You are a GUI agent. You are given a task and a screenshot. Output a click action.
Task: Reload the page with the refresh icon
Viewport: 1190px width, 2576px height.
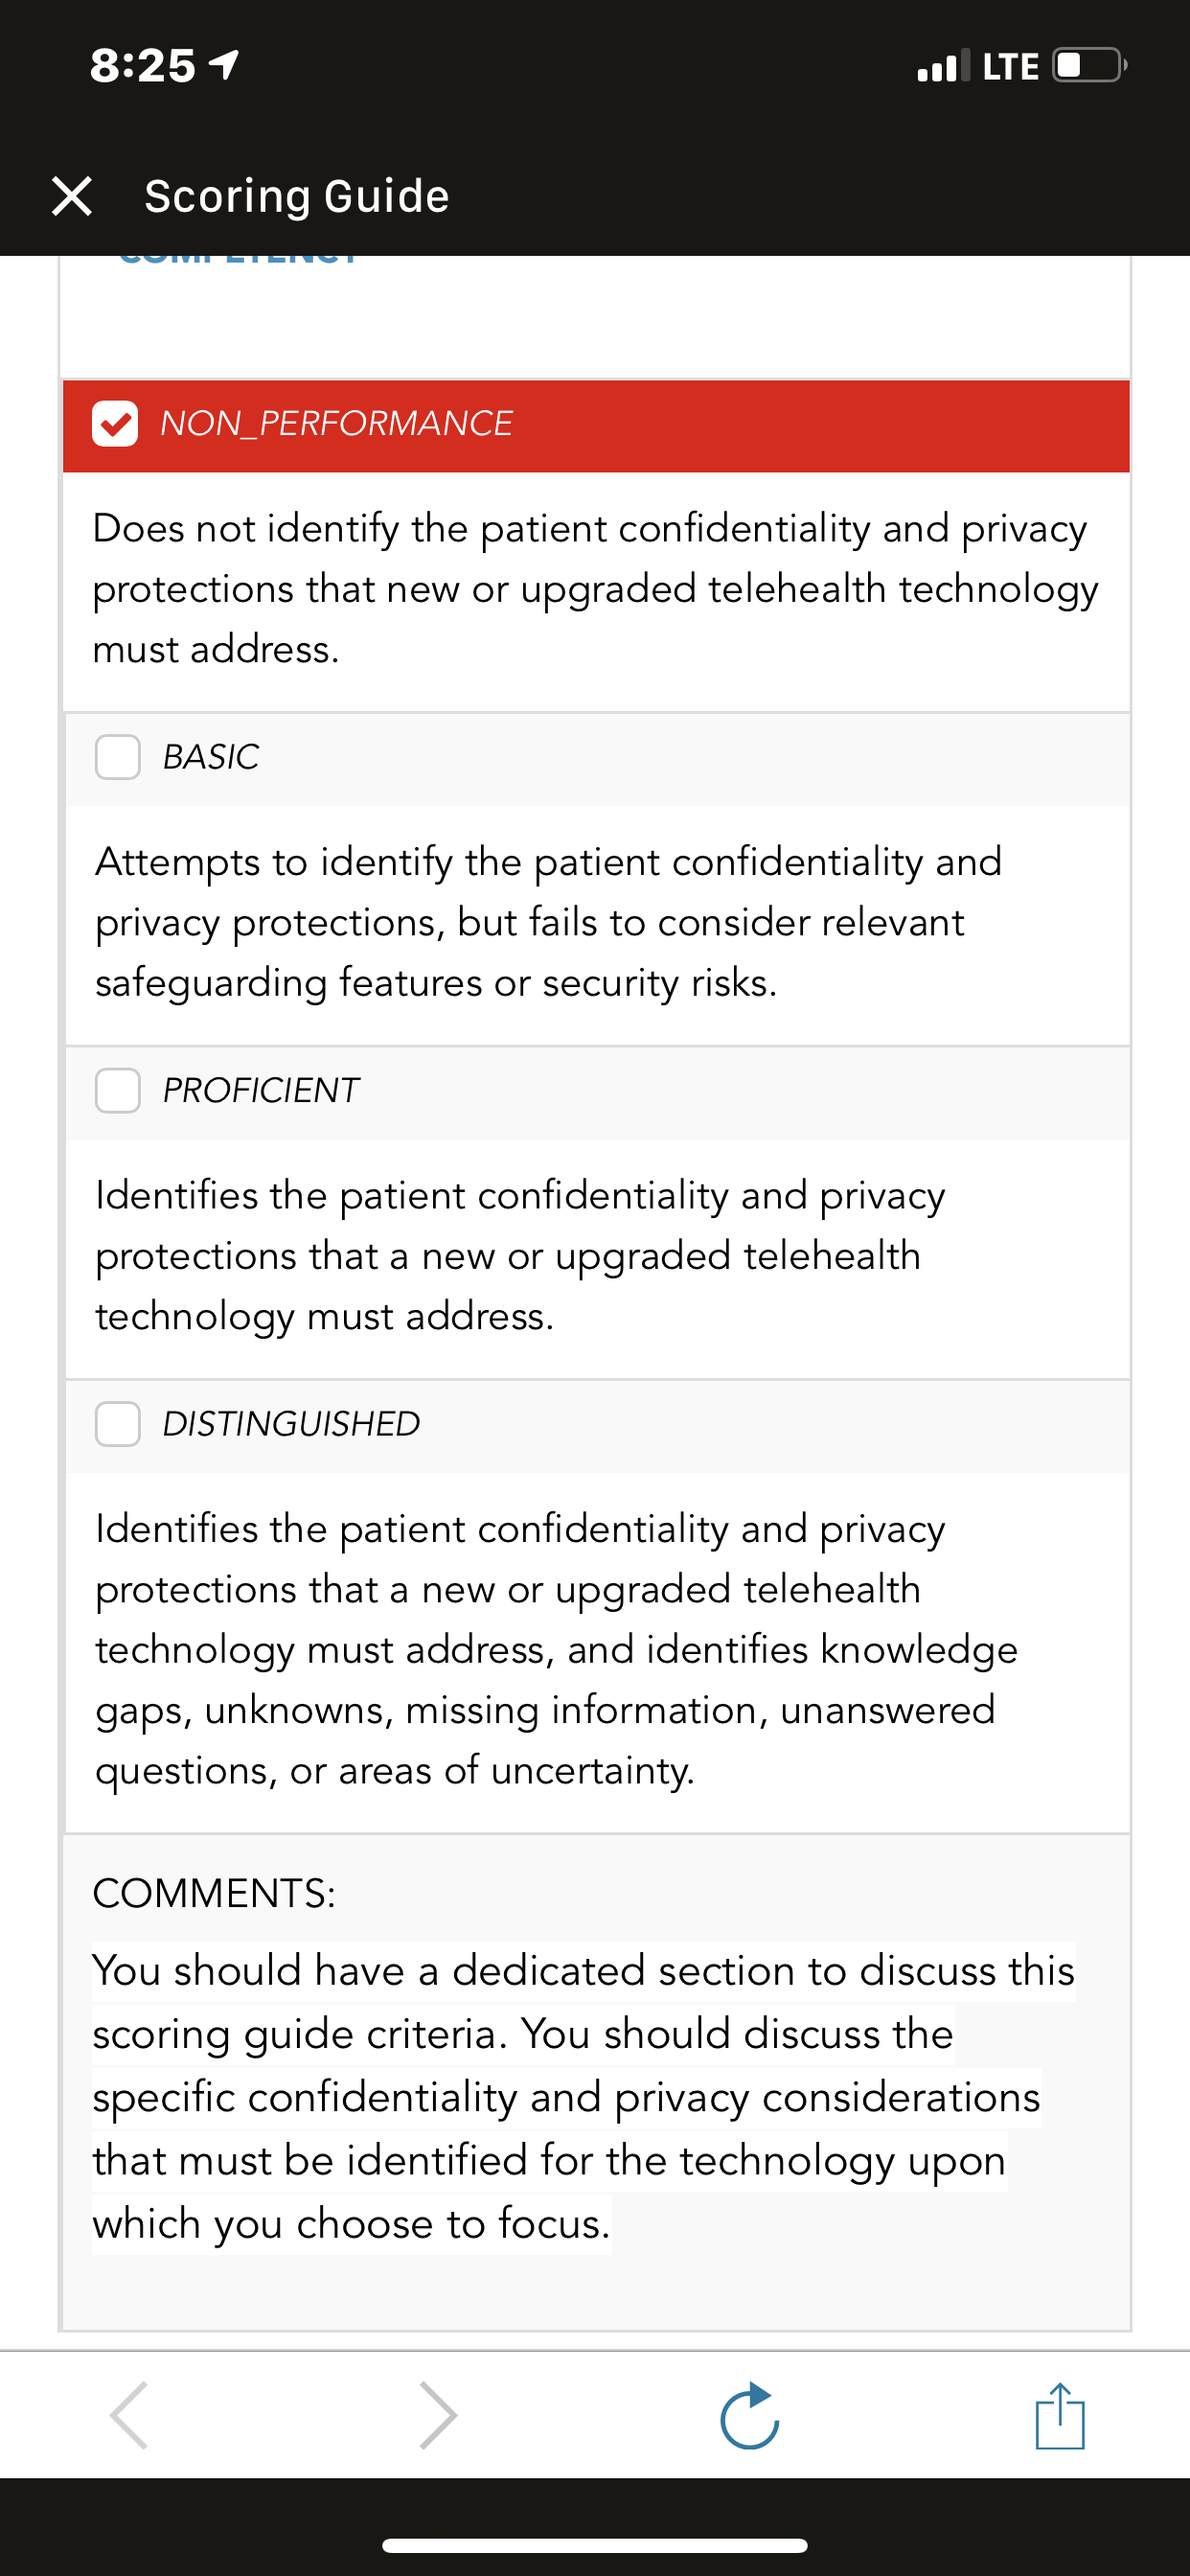(x=750, y=2415)
